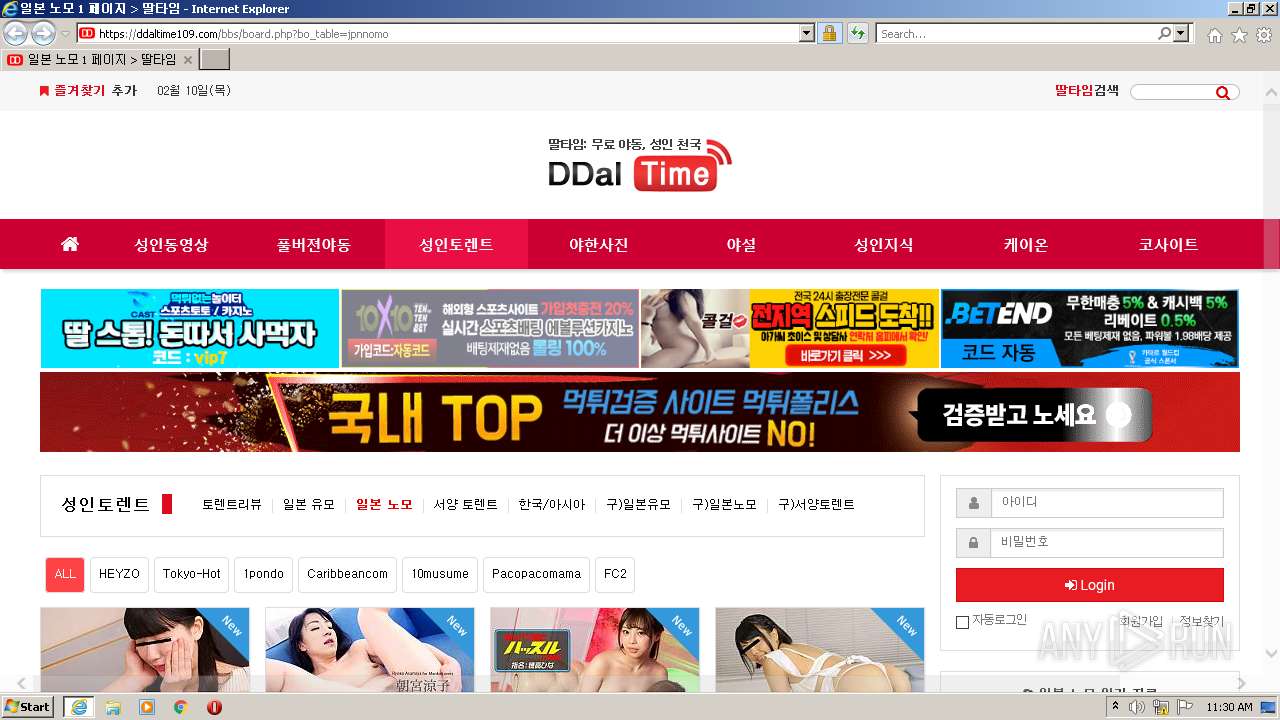Select the 일본 유모 sub-category link

click(x=309, y=505)
